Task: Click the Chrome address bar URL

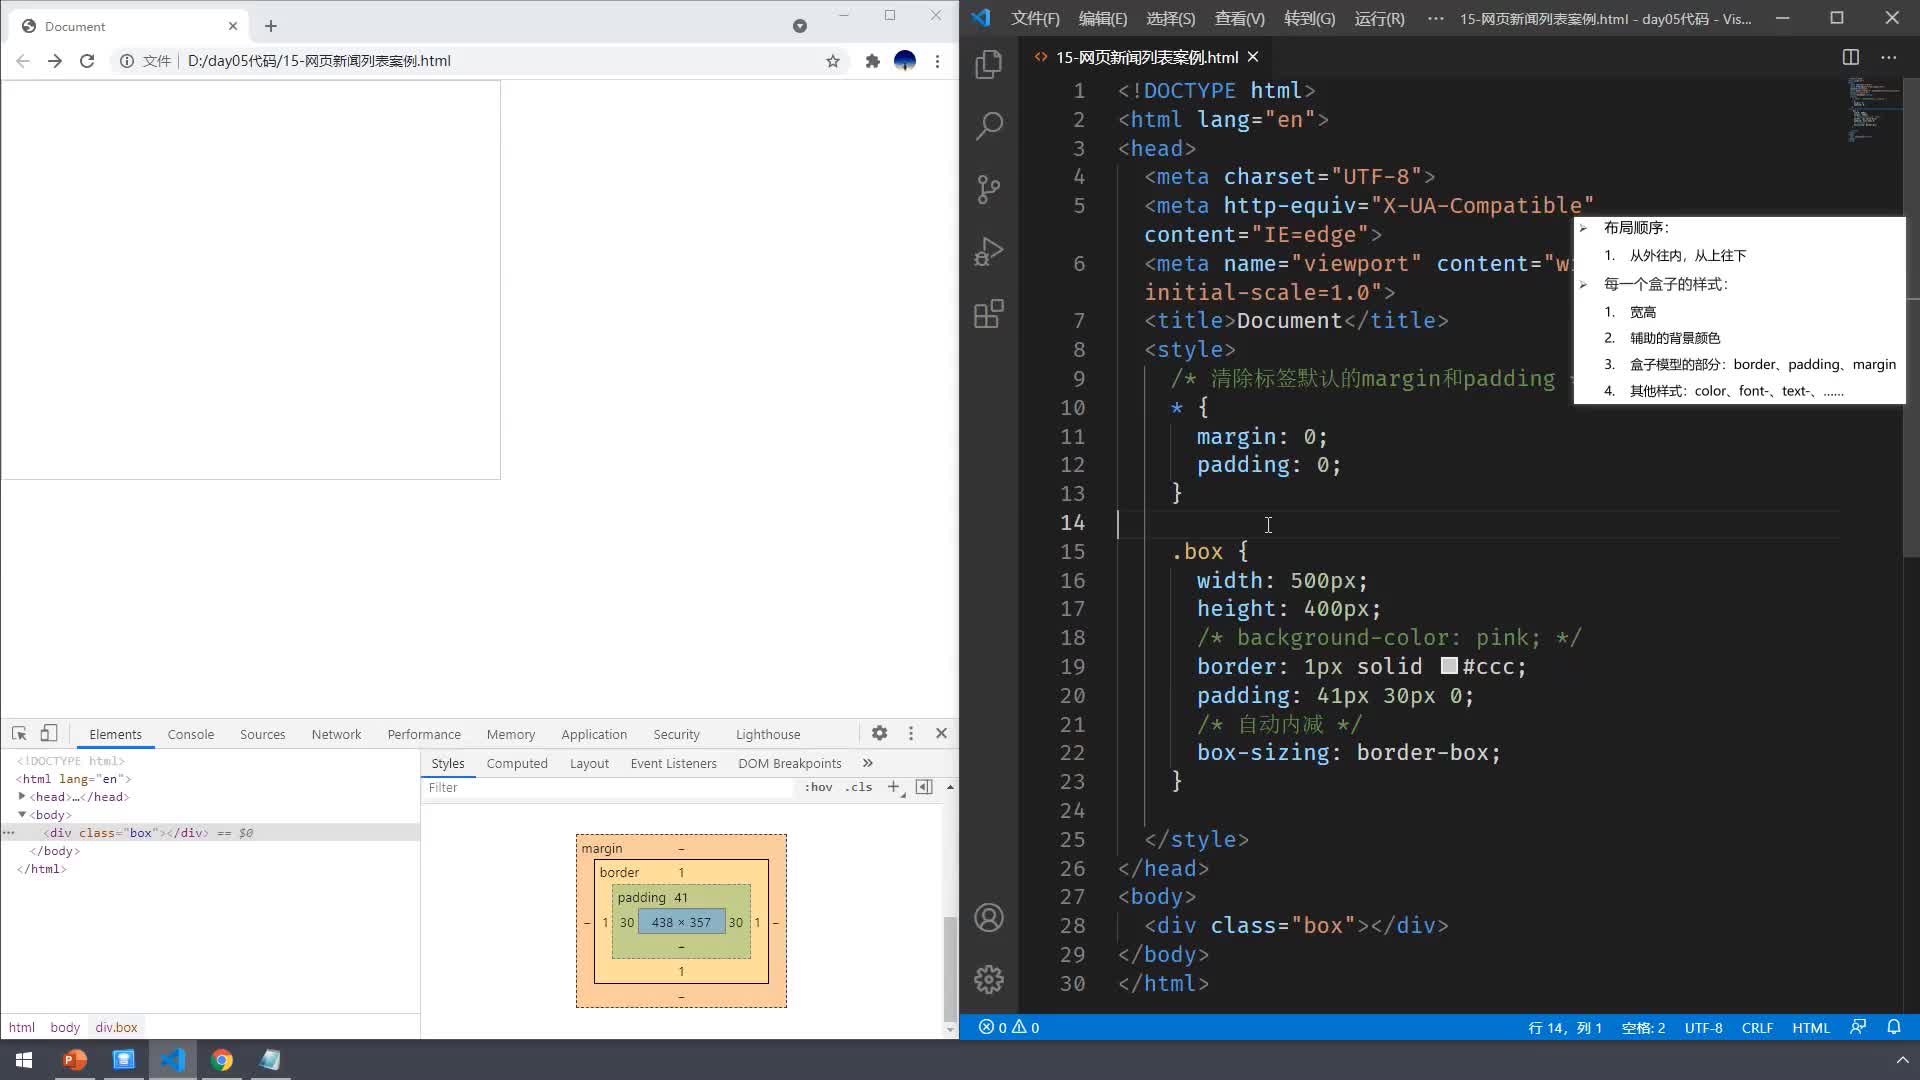Action: point(319,61)
